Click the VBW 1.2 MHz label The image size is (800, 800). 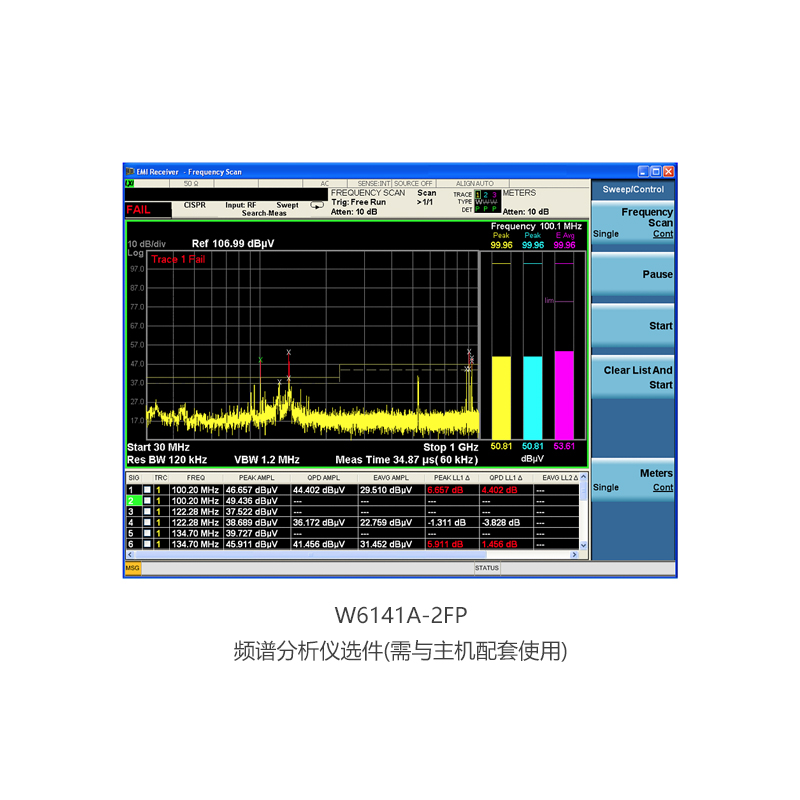click(x=267, y=460)
